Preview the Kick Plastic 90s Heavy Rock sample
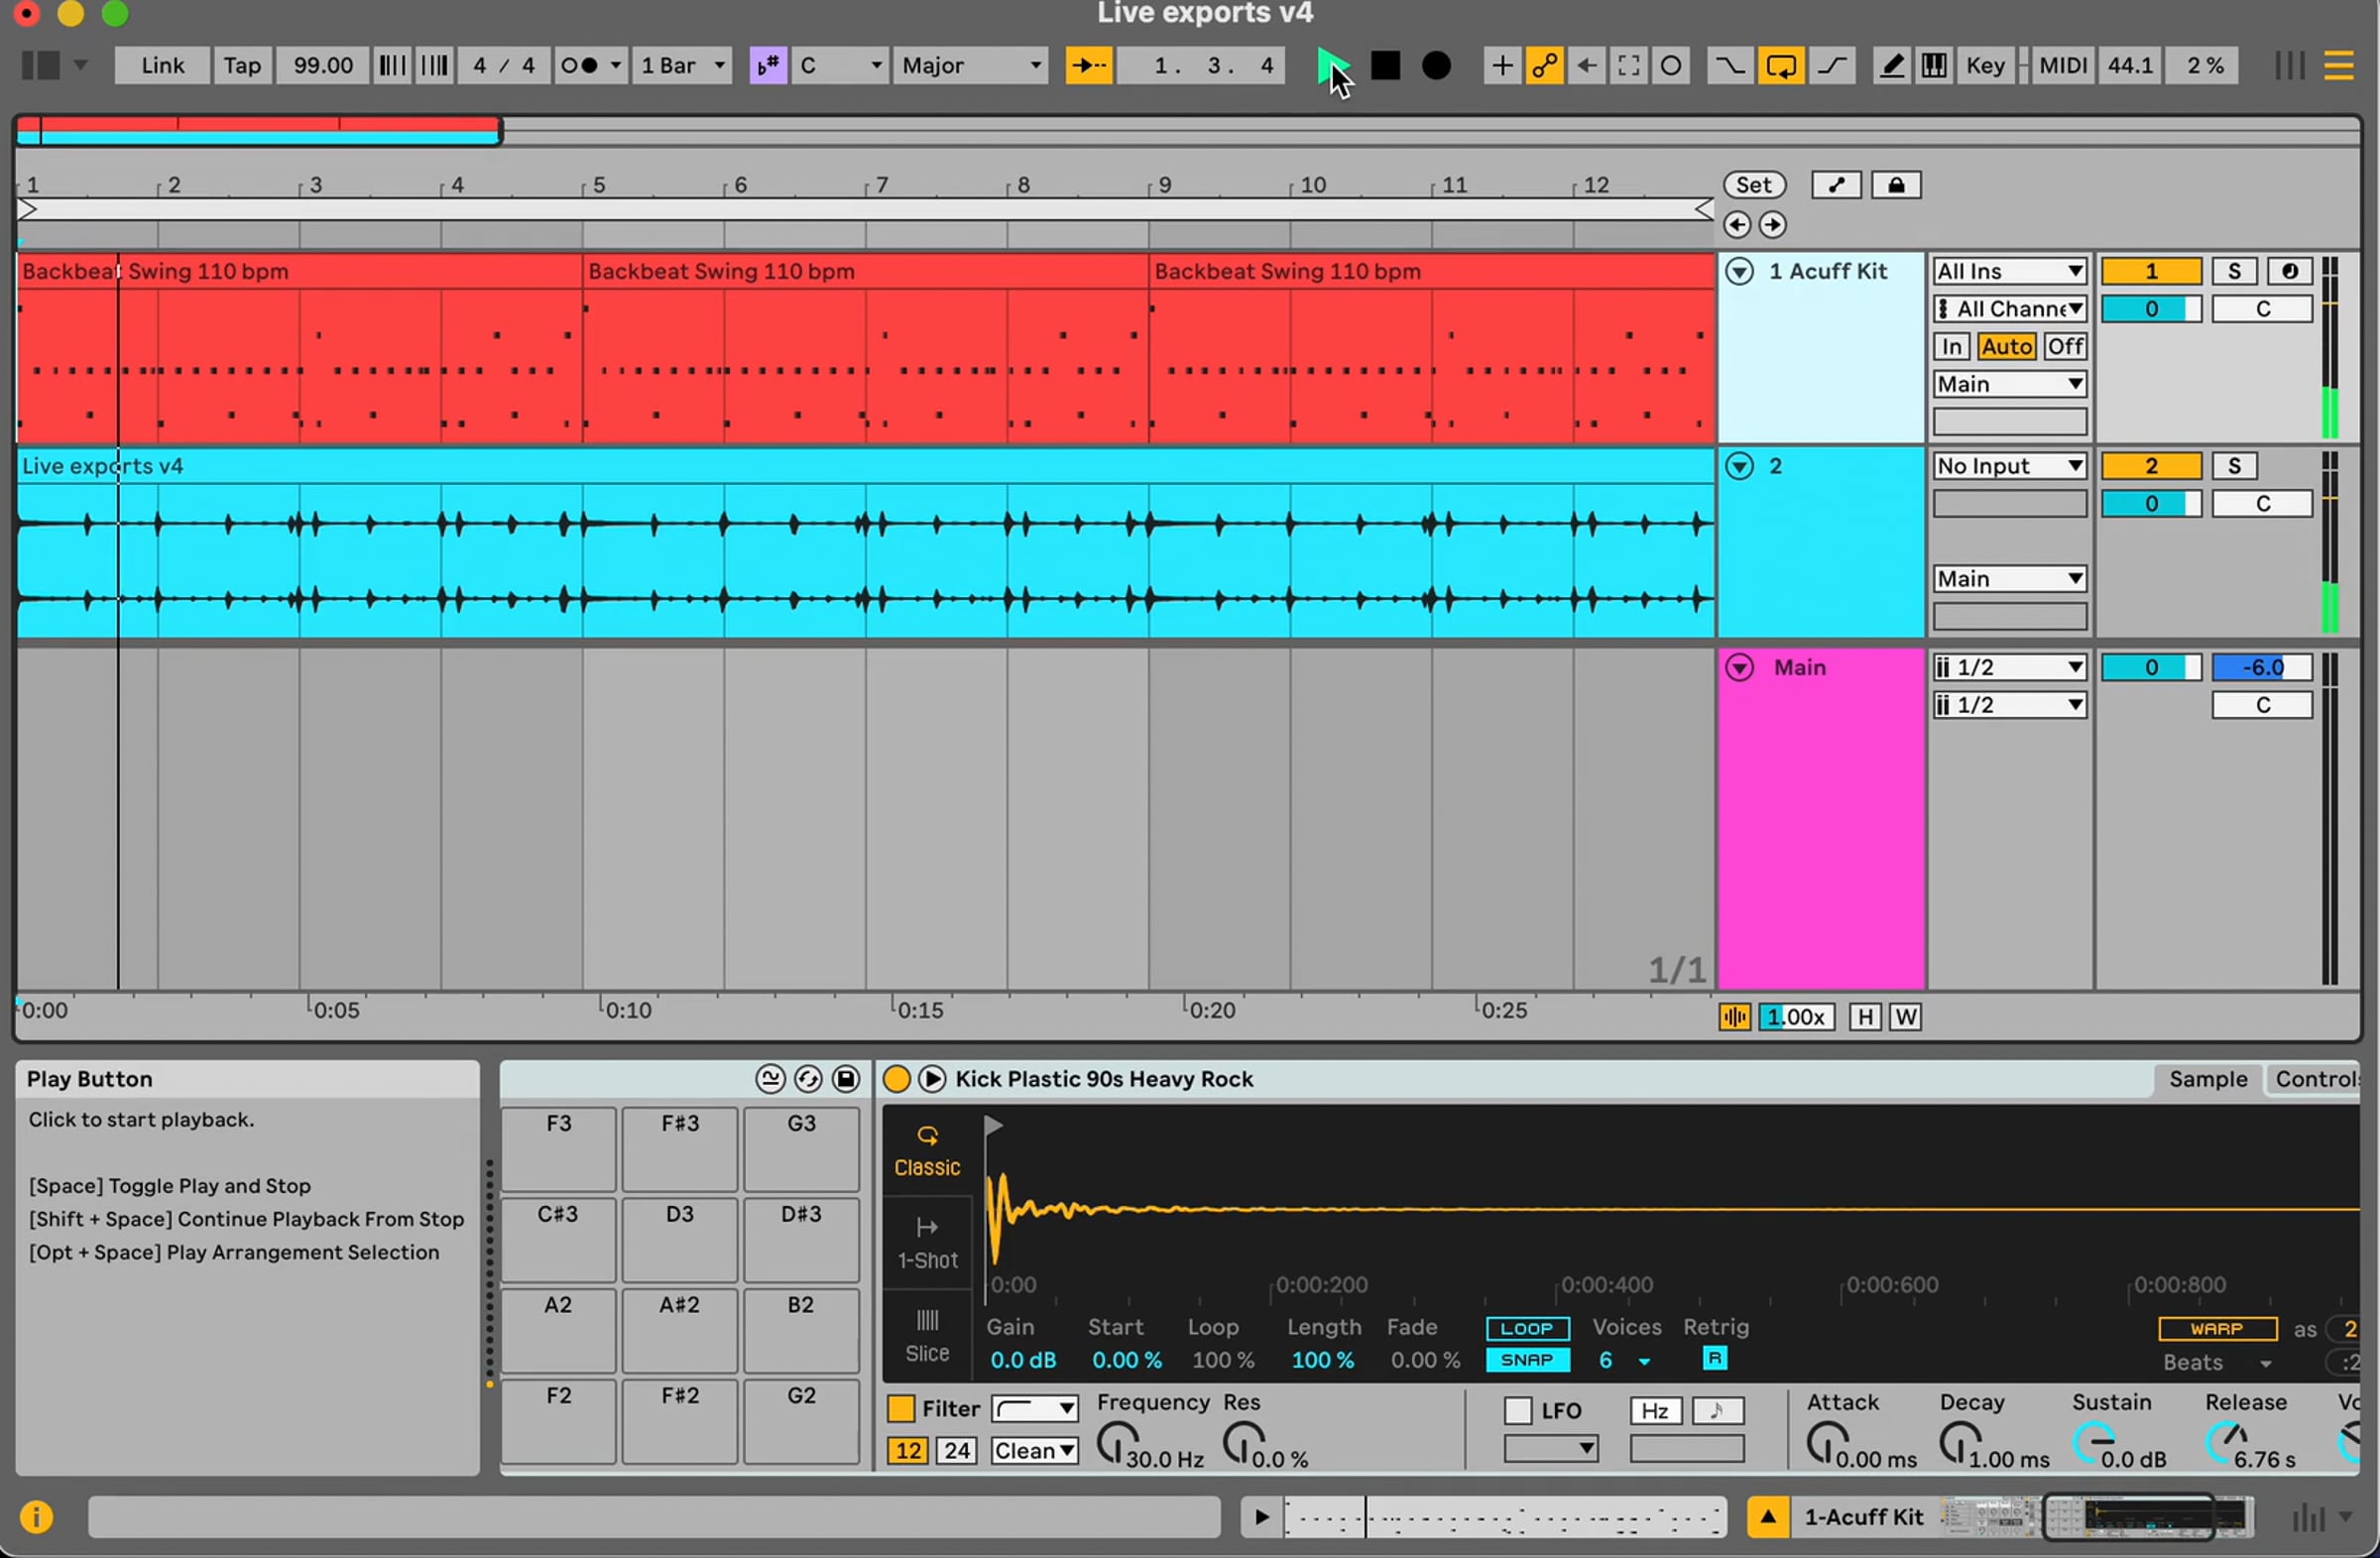Screen dimensions: 2380x1558 (932, 1079)
